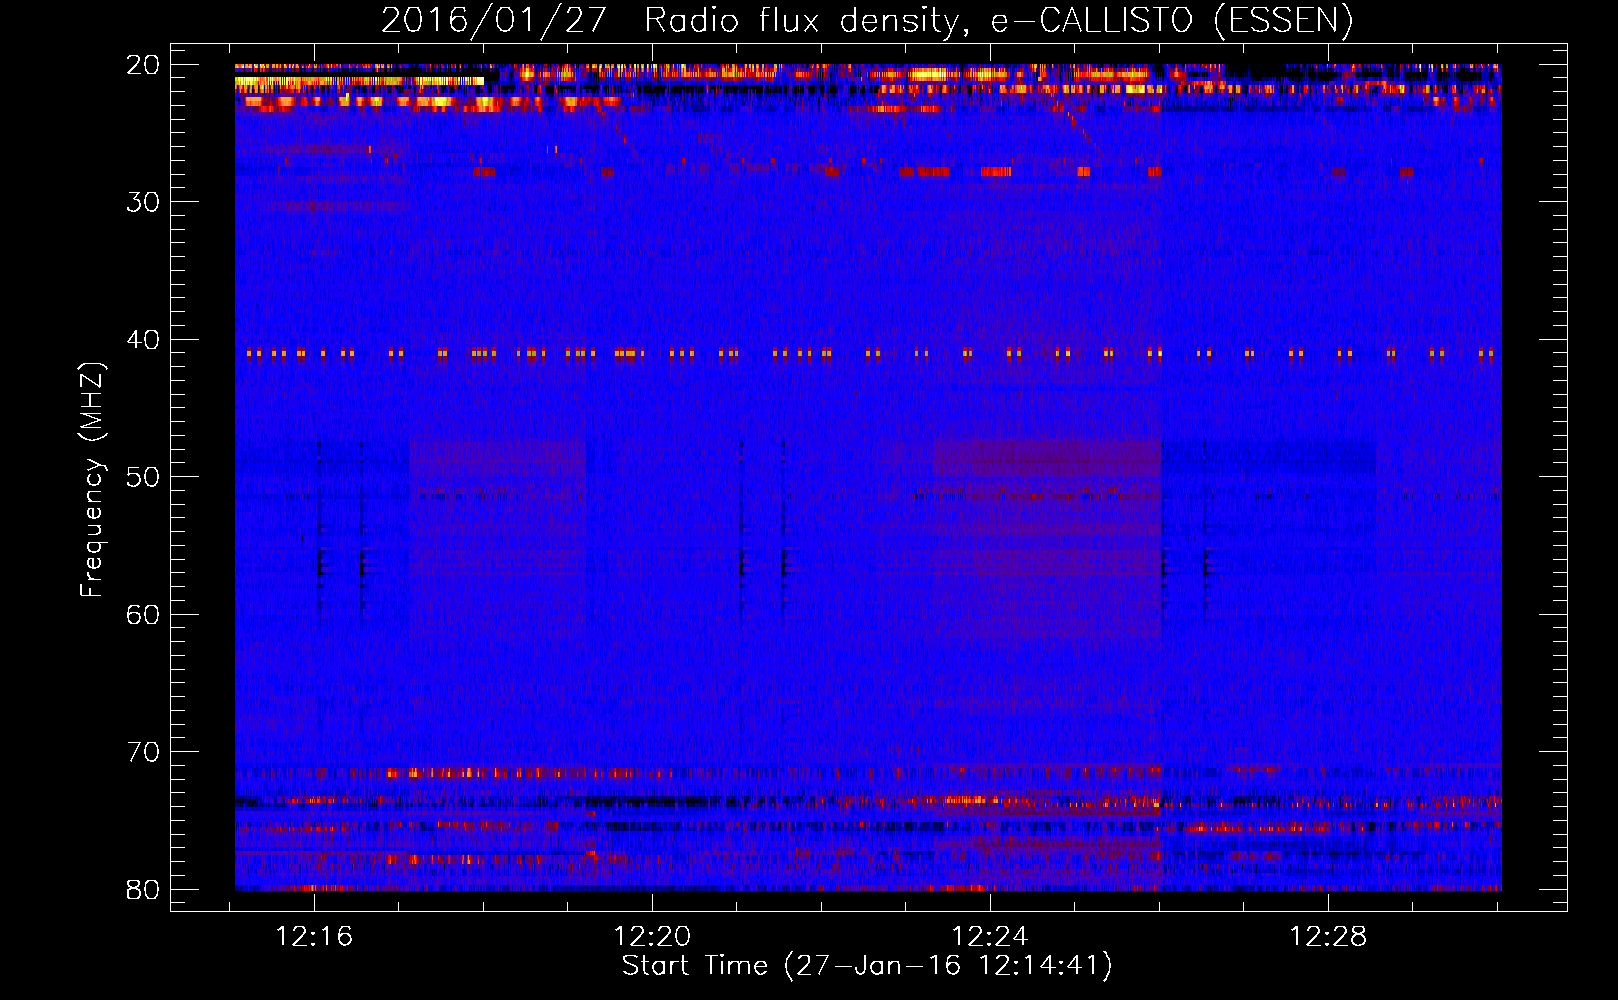Click the 12:24 time tick label
This screenshot has width=1618, height=1000.
990,937
